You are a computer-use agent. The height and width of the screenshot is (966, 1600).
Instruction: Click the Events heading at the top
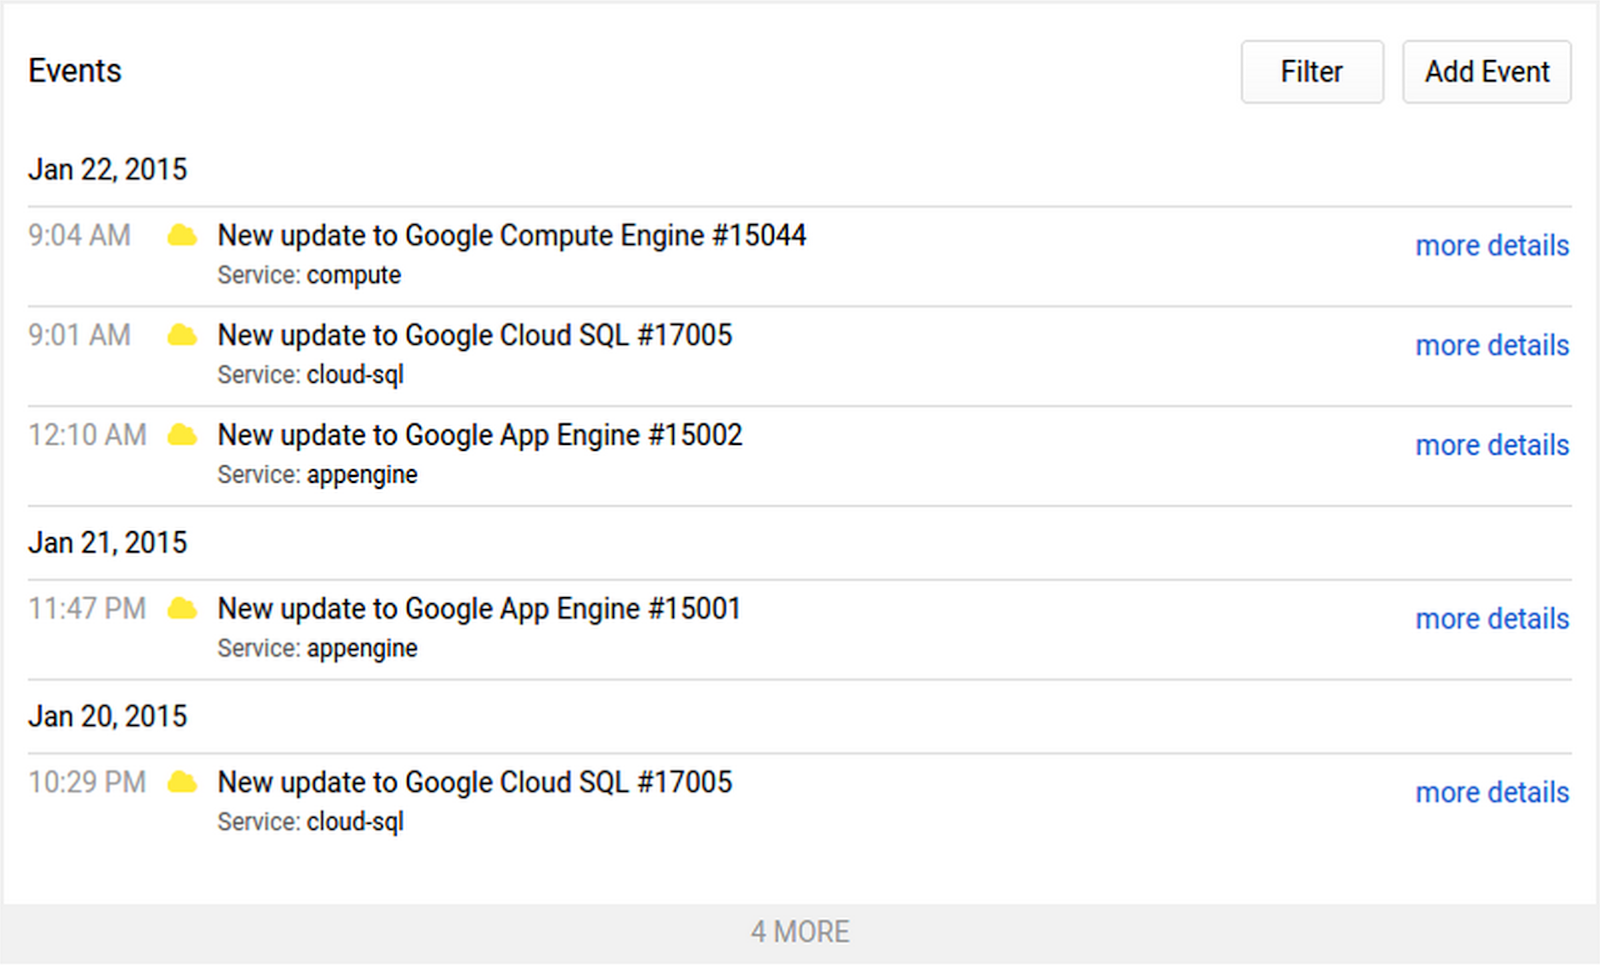(74, 70)
